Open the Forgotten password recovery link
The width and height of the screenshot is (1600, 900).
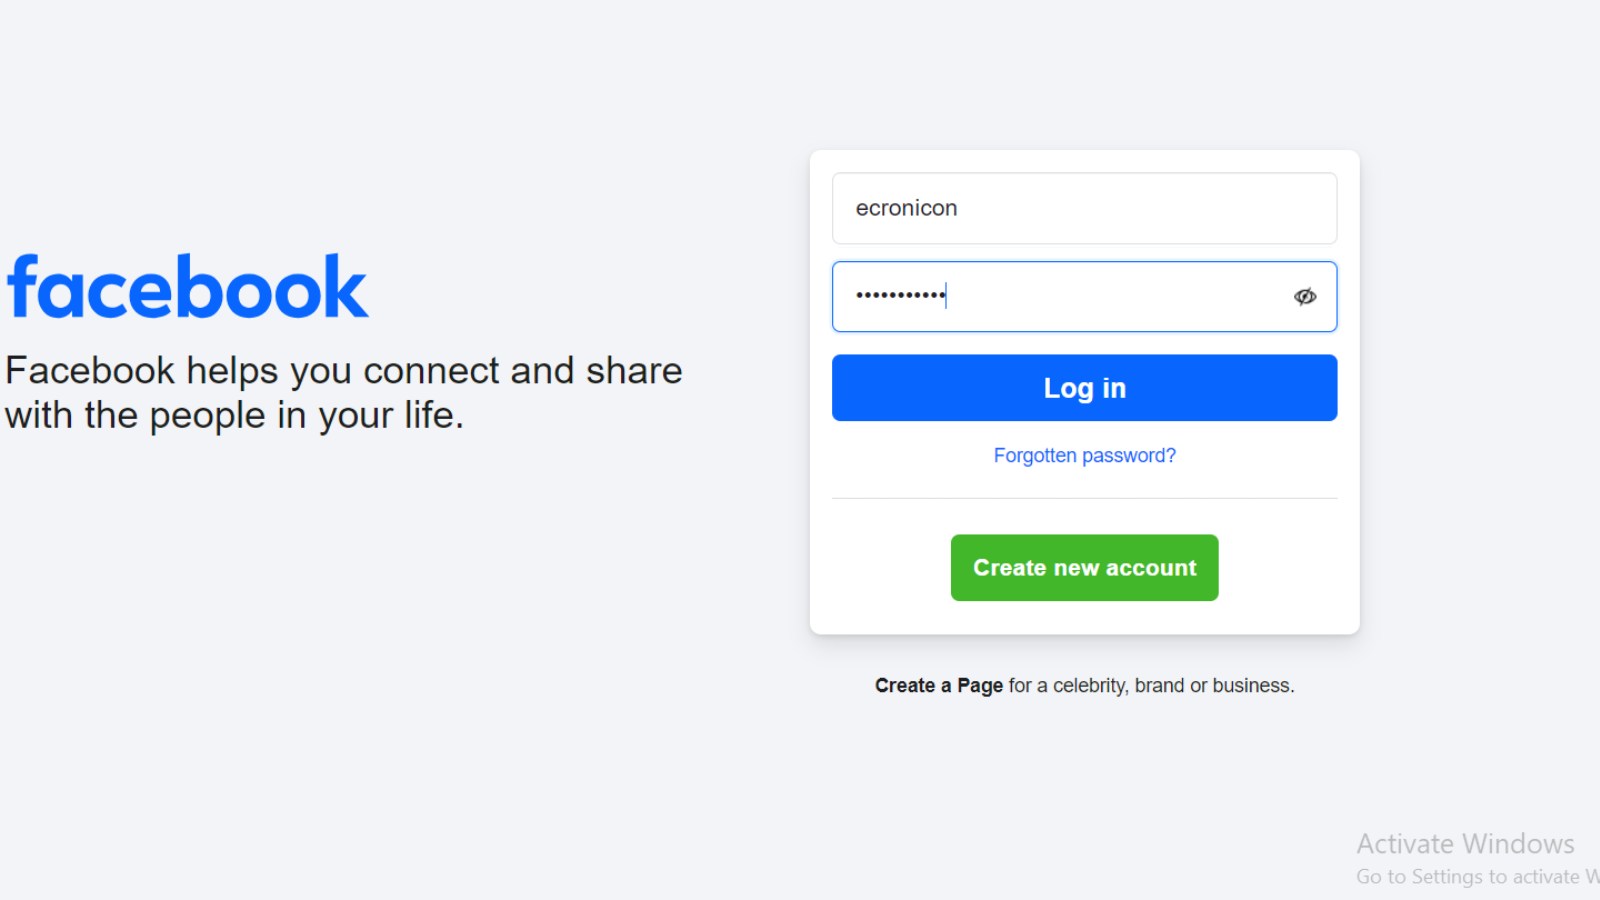(1084, 455)
